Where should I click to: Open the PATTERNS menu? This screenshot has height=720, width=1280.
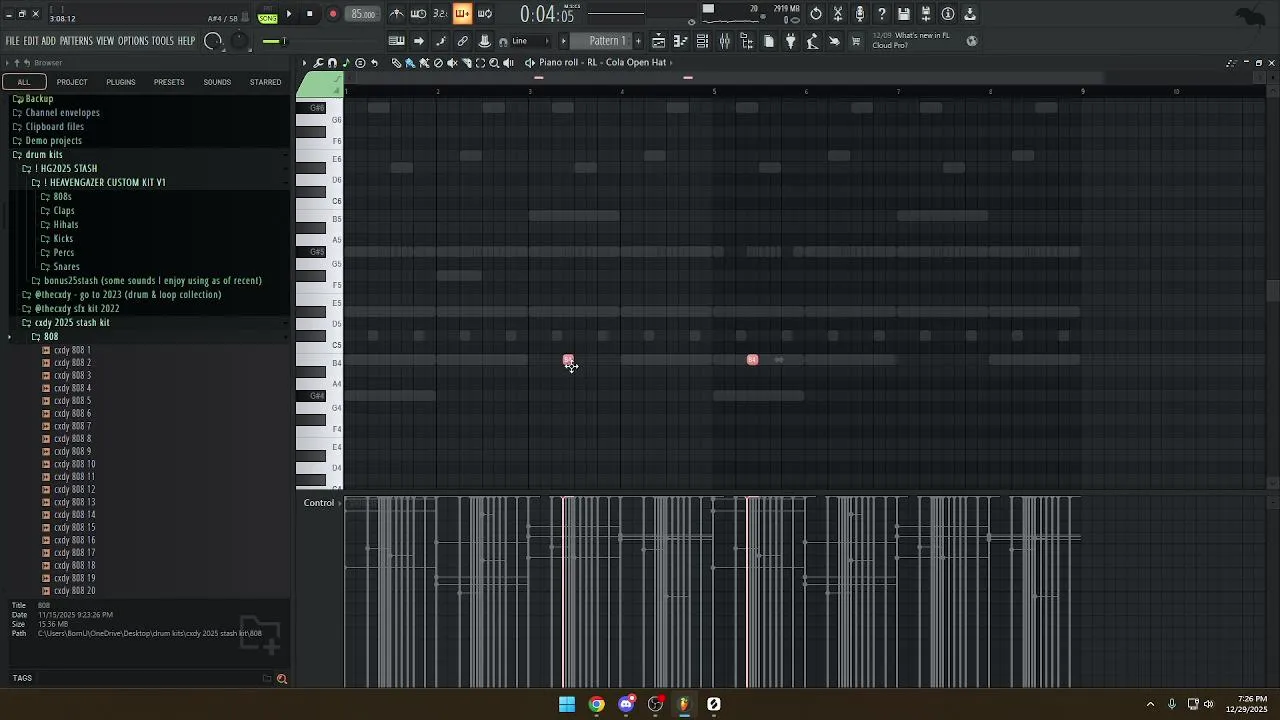click(x=76, y=41)
